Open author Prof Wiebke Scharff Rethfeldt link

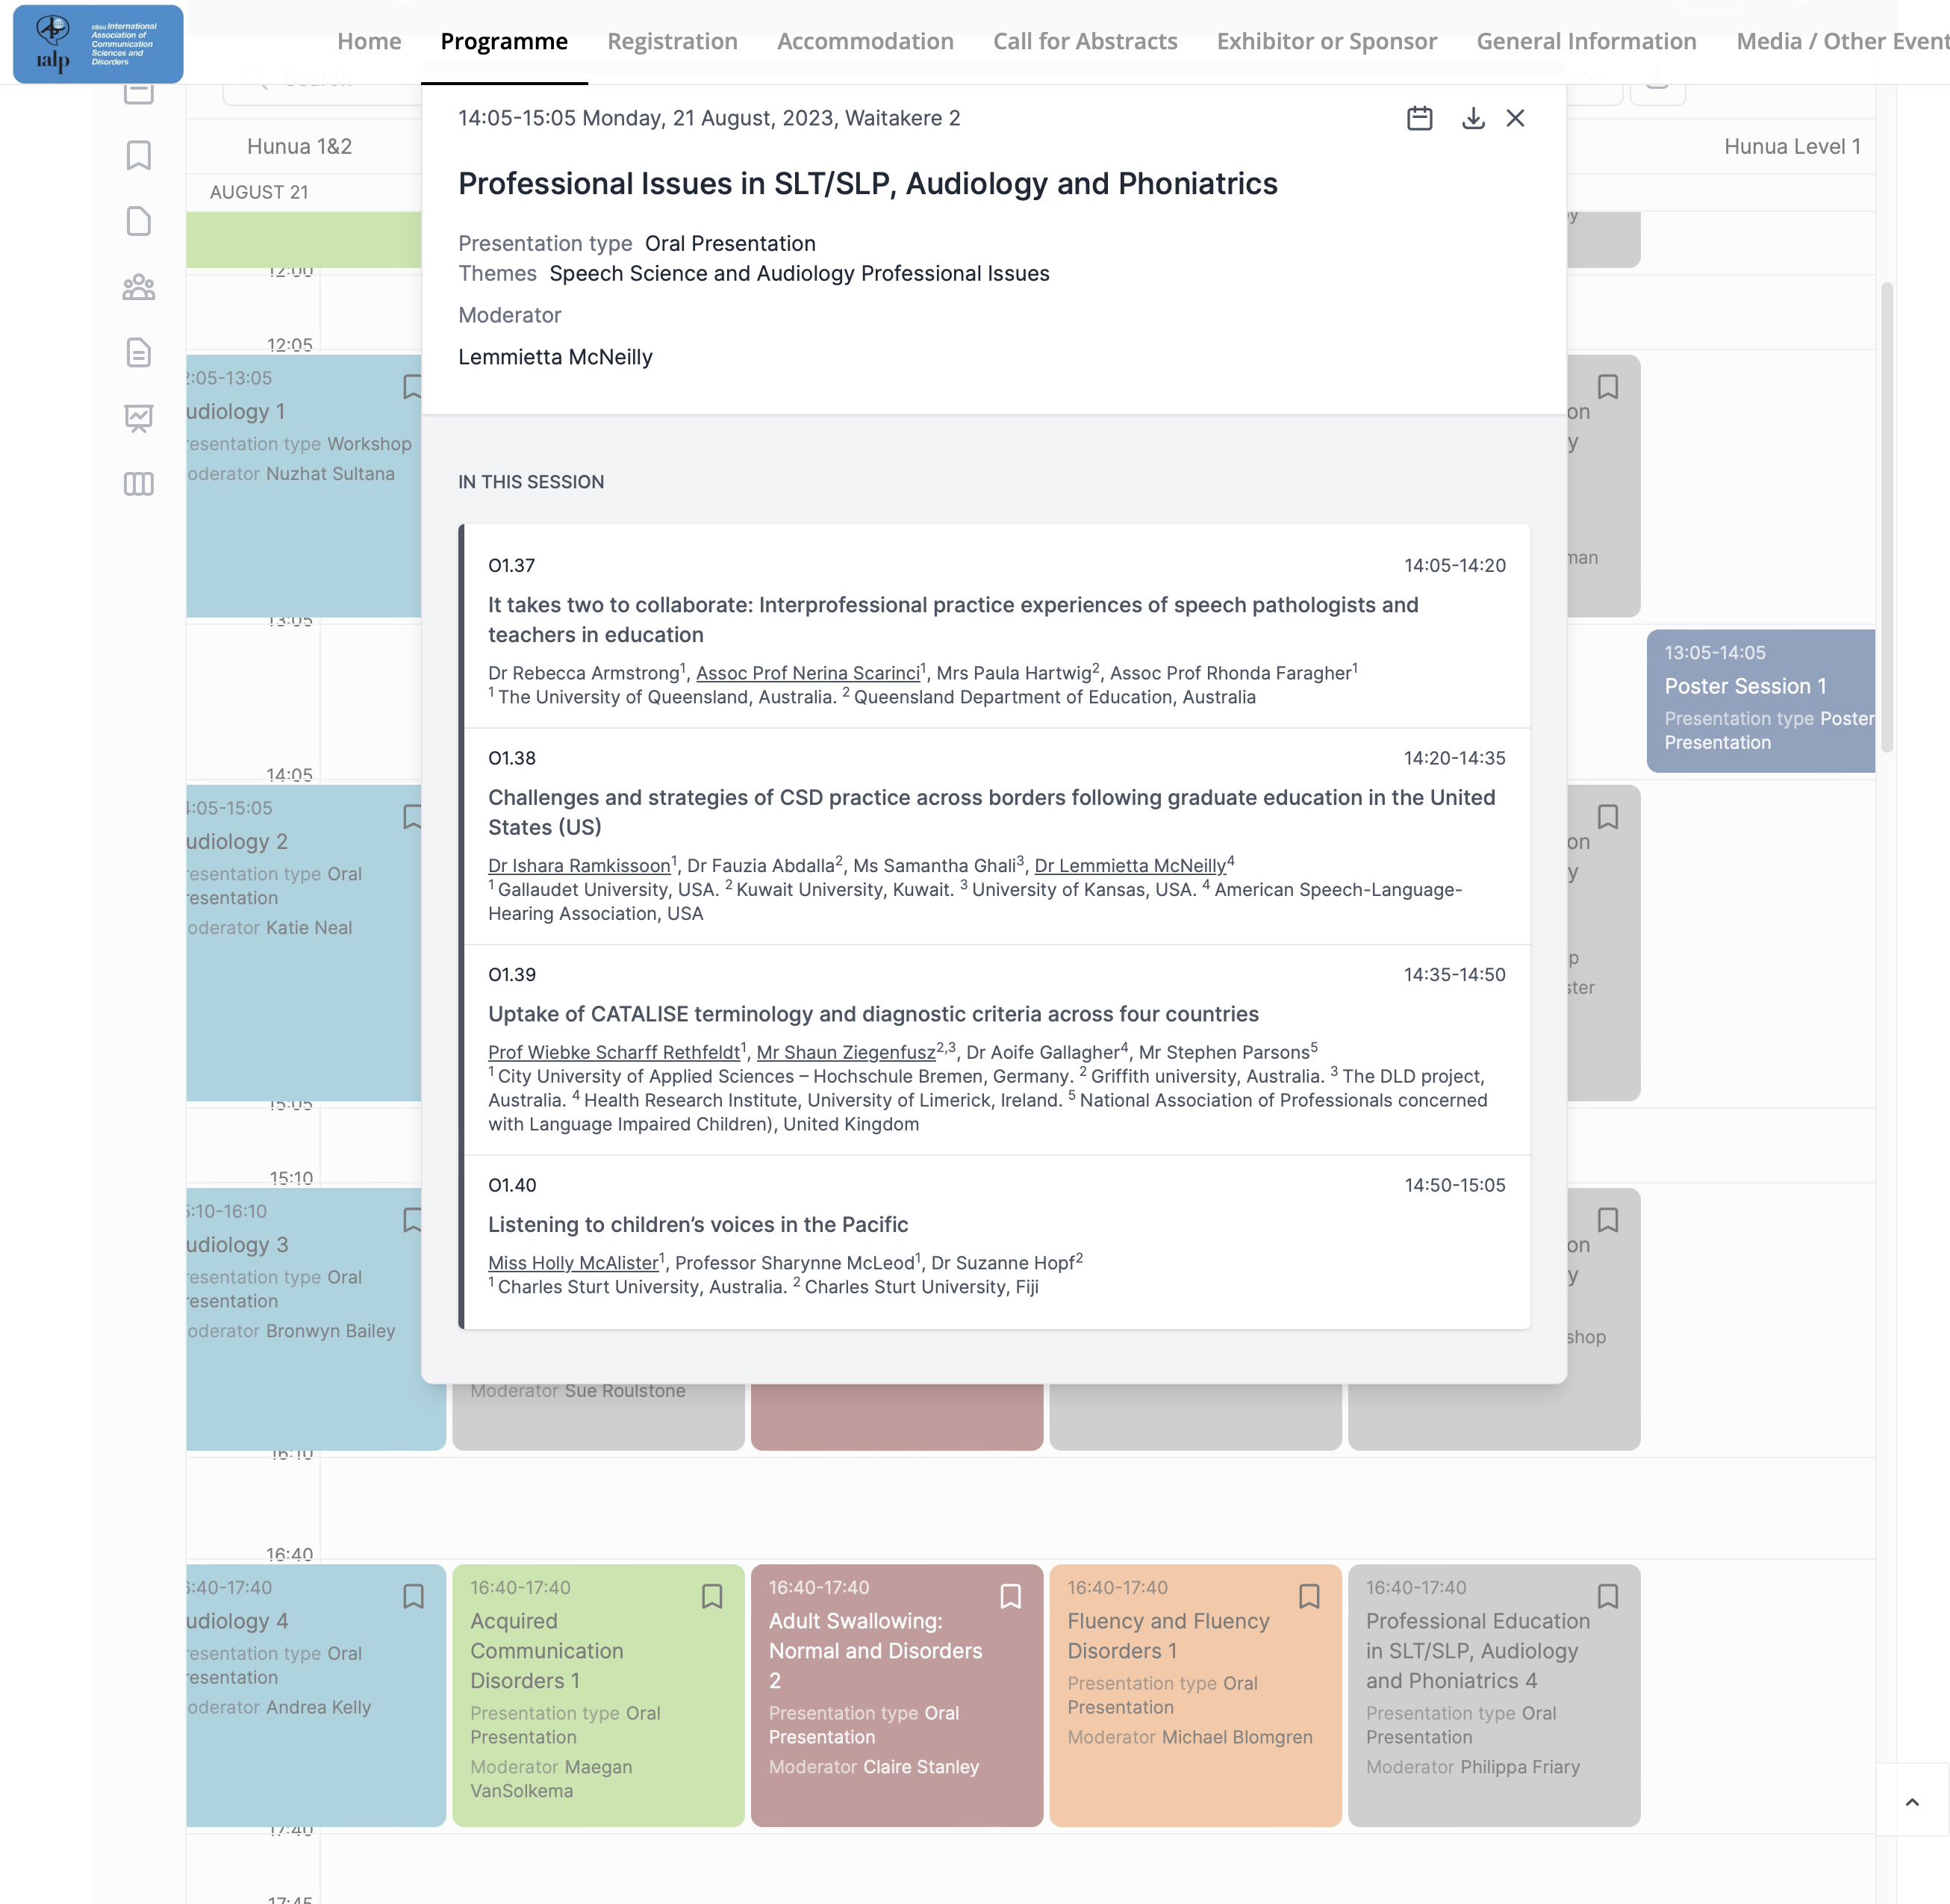(614, 1052)
